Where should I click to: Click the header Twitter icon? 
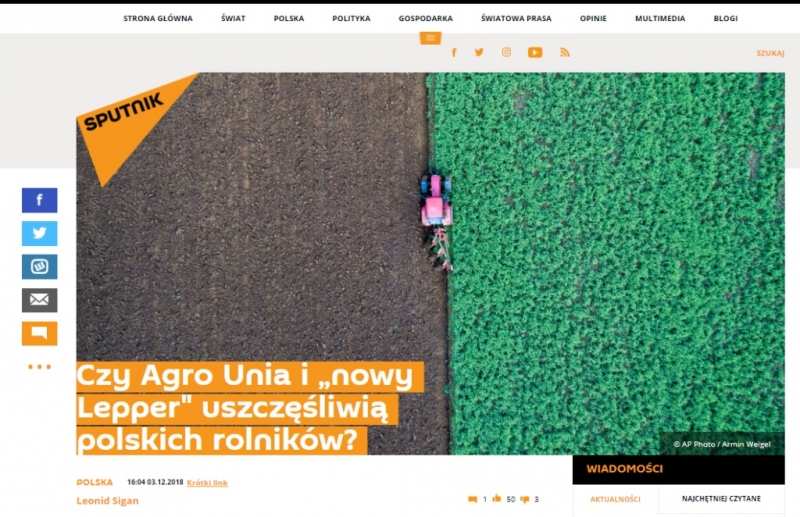(479, 52)
